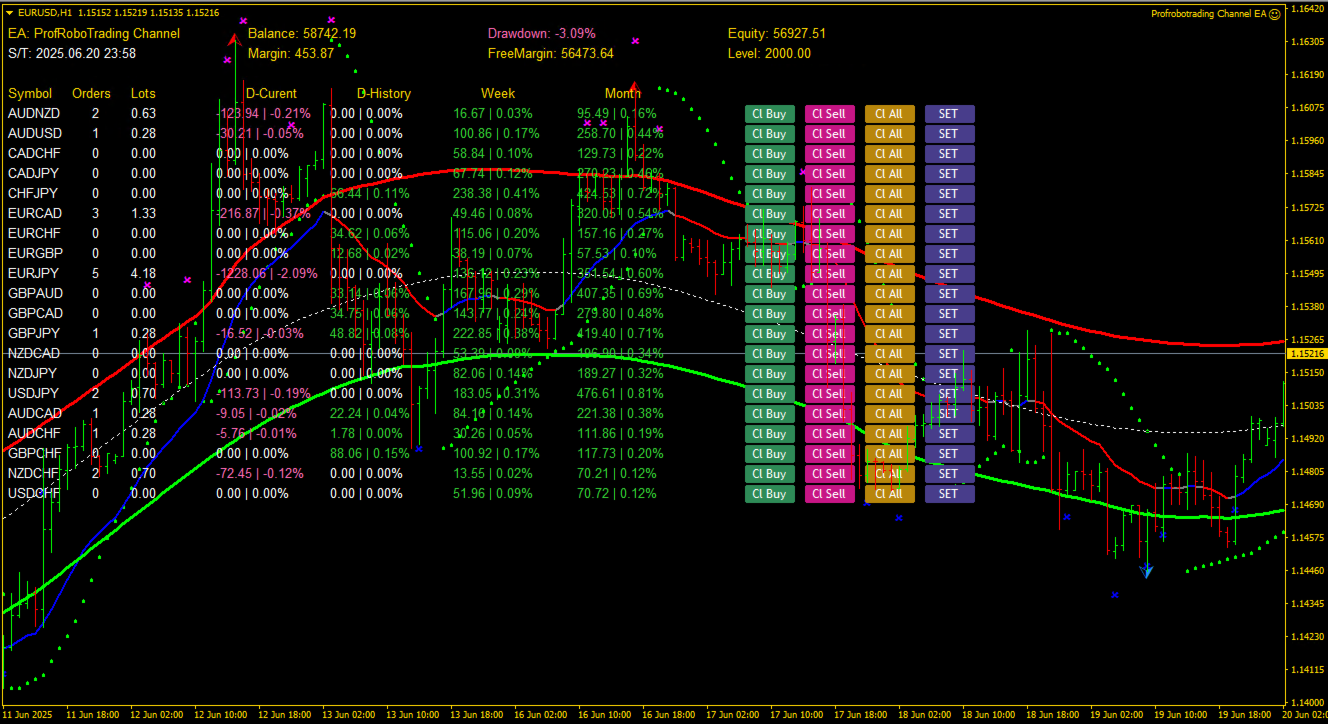Close sell orders for GBPJPY

pyautogui.click(x=829, y=334)
